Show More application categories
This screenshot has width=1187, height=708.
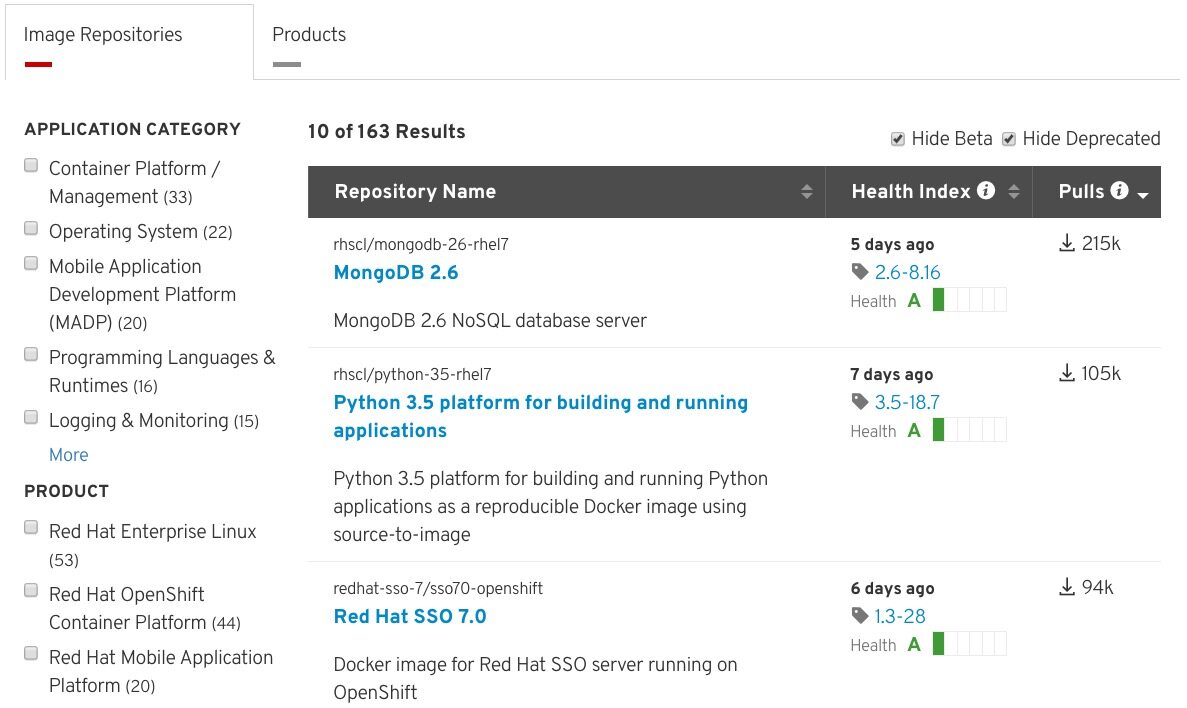(68, 455)
